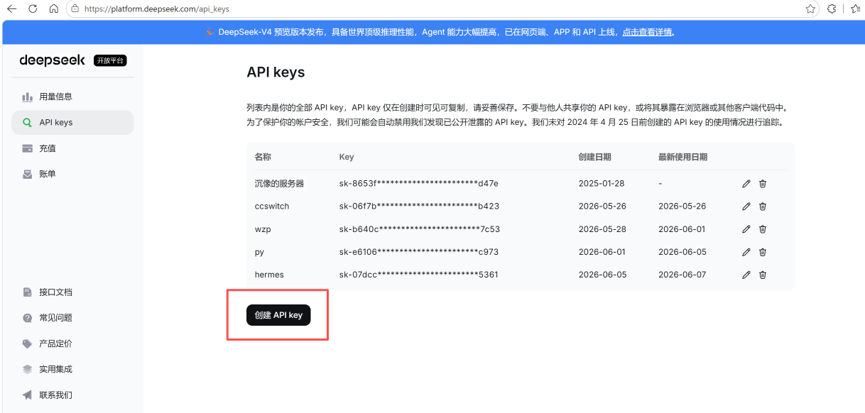
Task: Open 常见问题 FAQ
Action: (x=73, y=318)
